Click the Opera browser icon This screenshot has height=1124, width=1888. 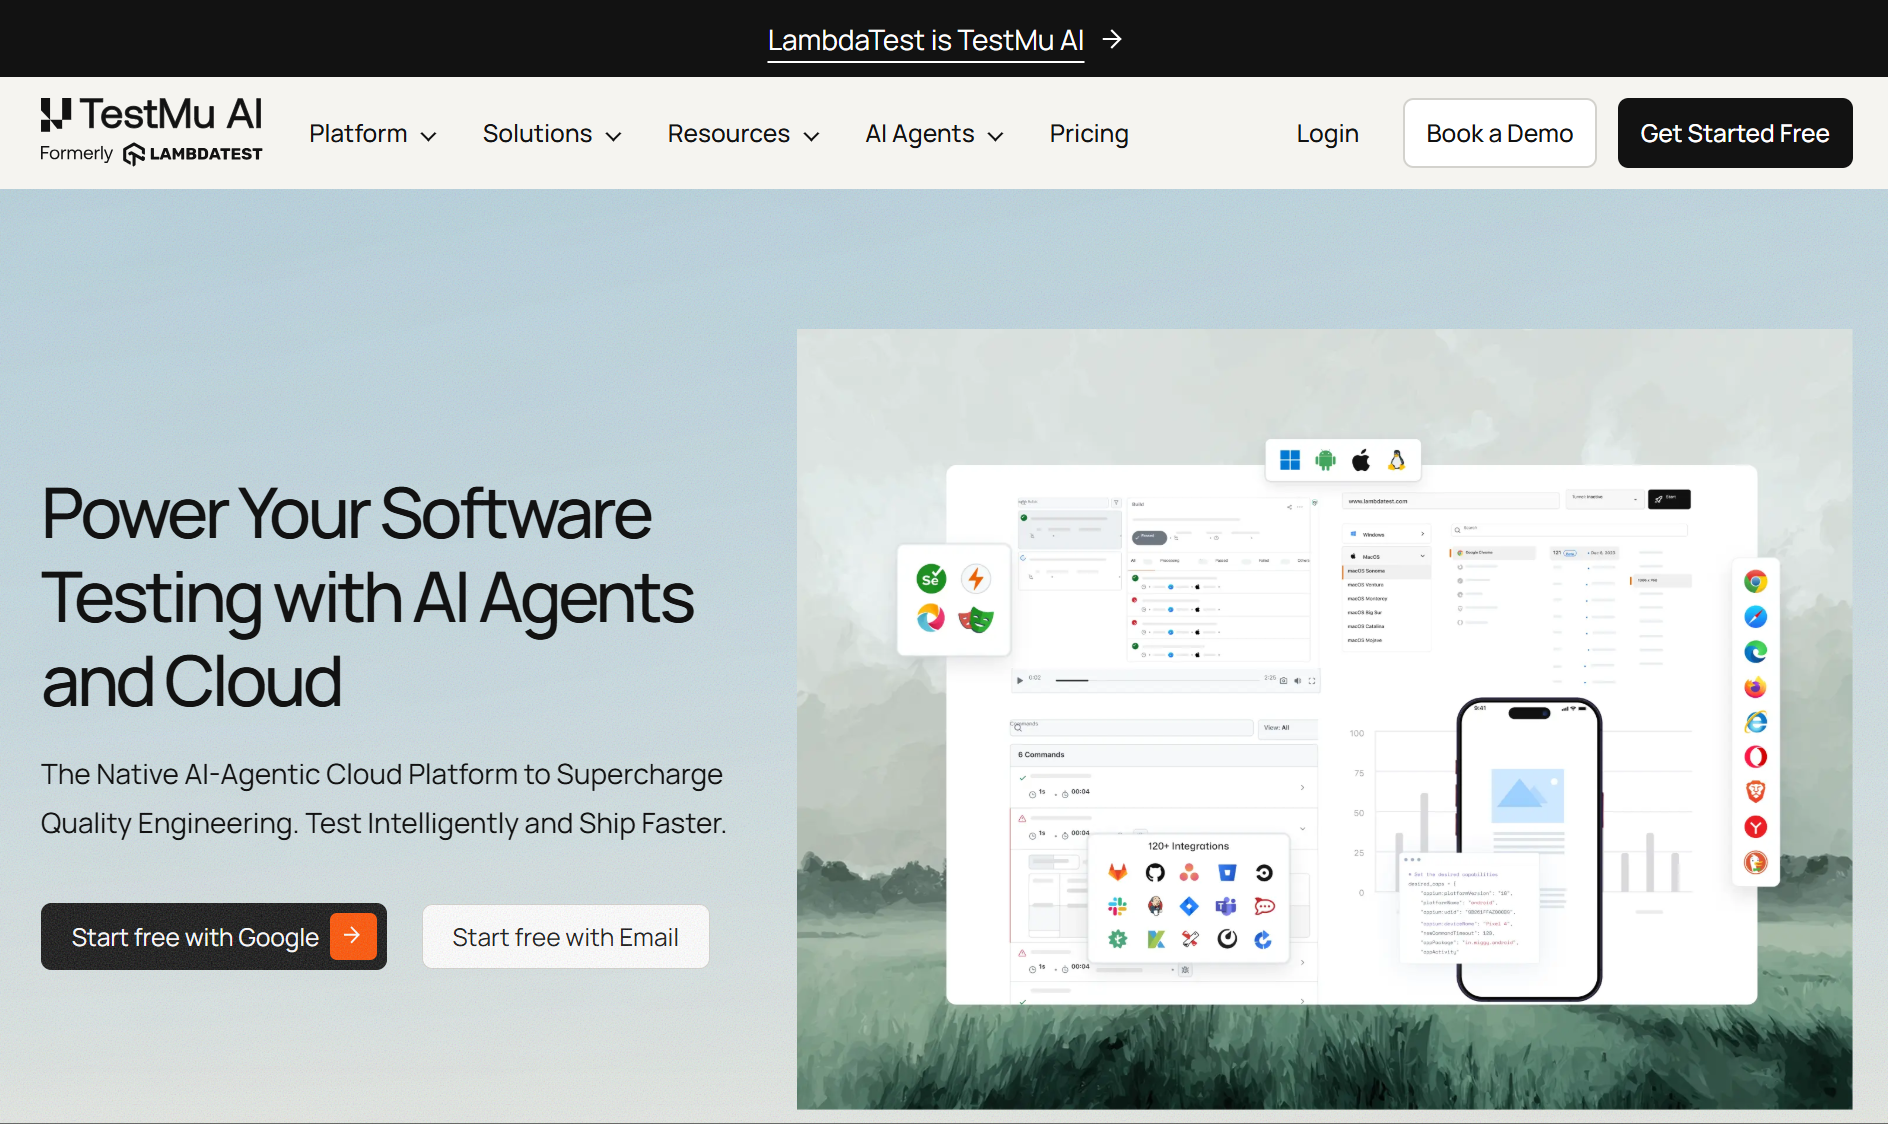coord(1755,757)
